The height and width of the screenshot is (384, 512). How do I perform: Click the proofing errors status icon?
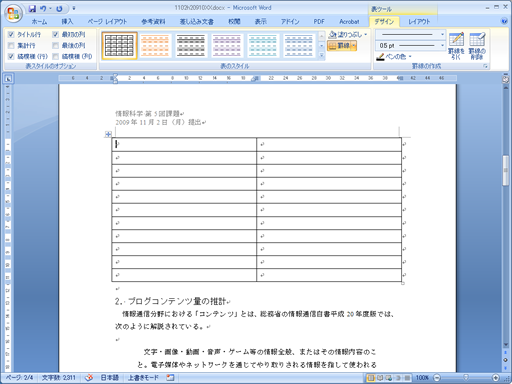click(x=89, y=378)
